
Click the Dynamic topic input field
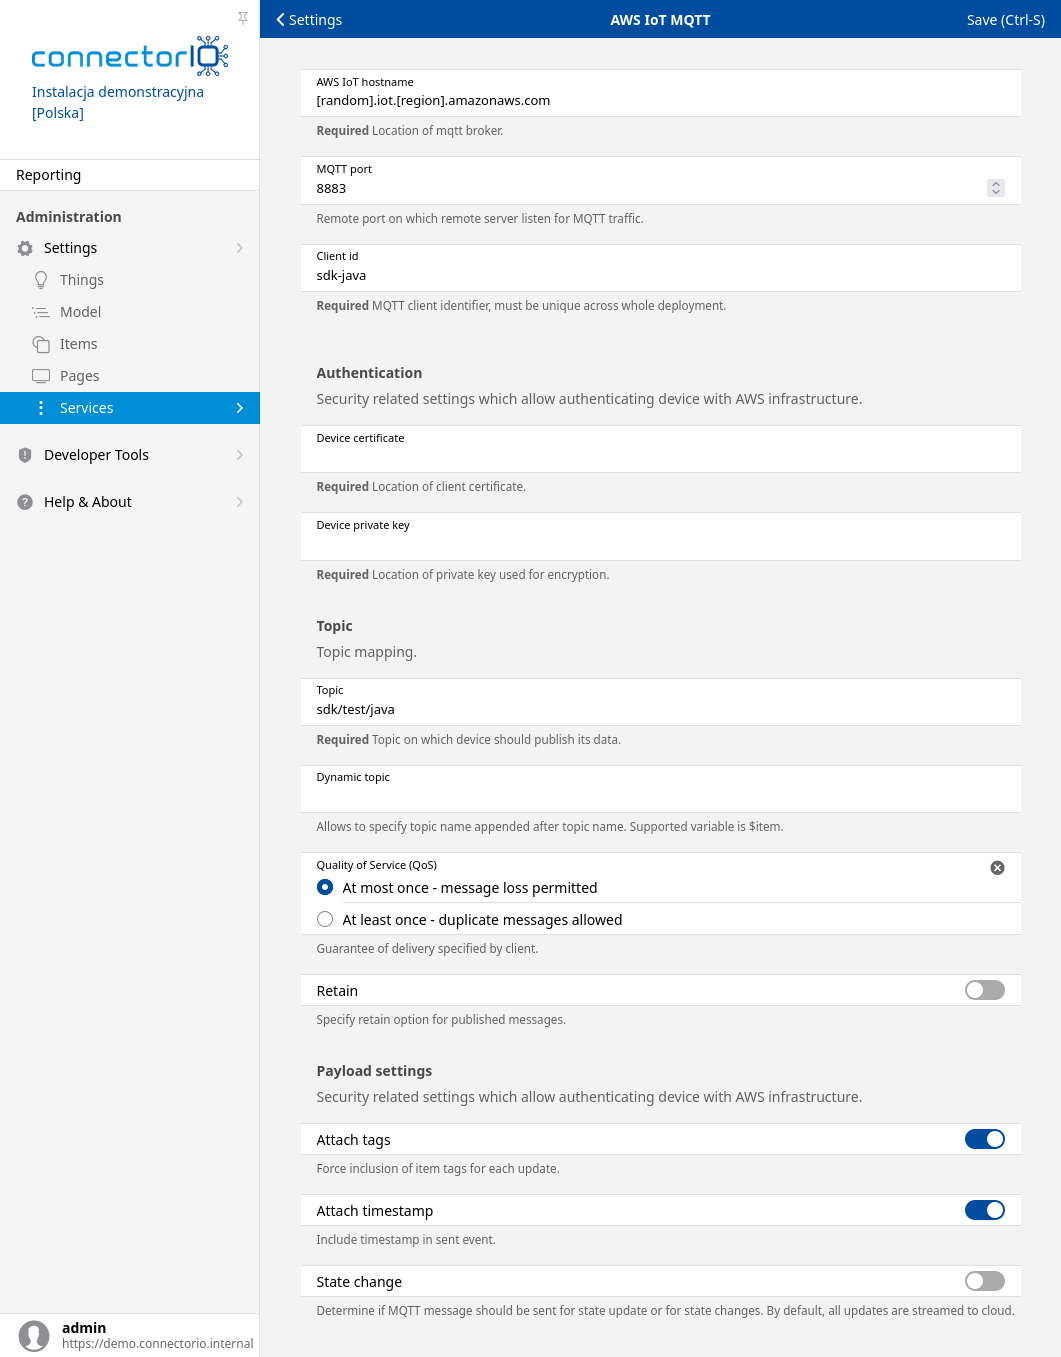[x=661, y=789]
